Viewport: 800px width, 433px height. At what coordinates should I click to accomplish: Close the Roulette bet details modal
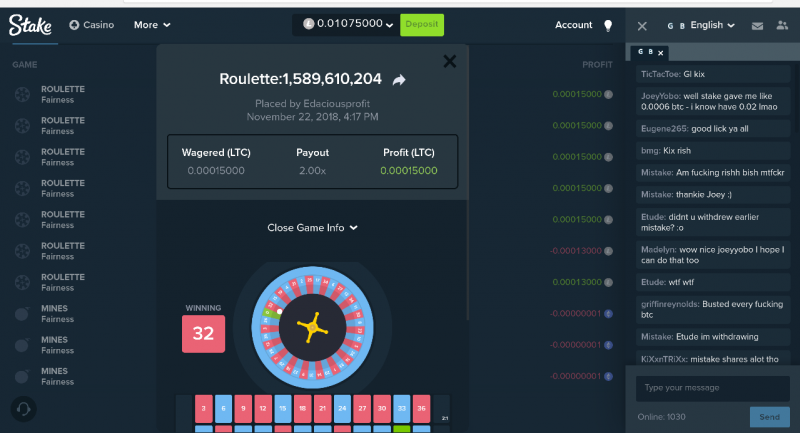[449, 62]
